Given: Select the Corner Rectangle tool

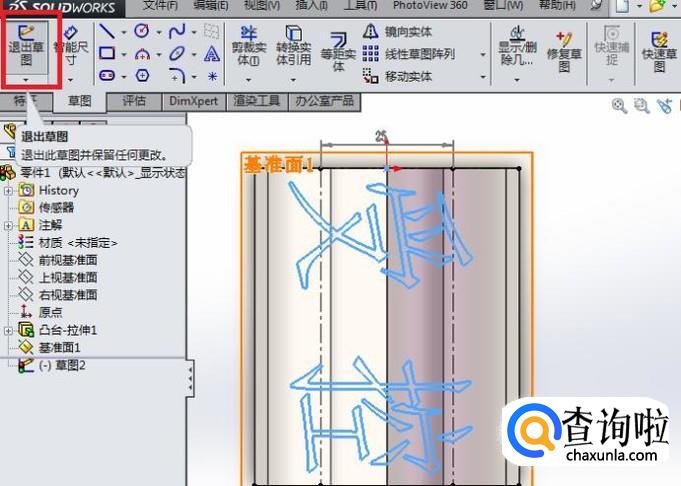Looking at the screenshot, I should [107, 53].
